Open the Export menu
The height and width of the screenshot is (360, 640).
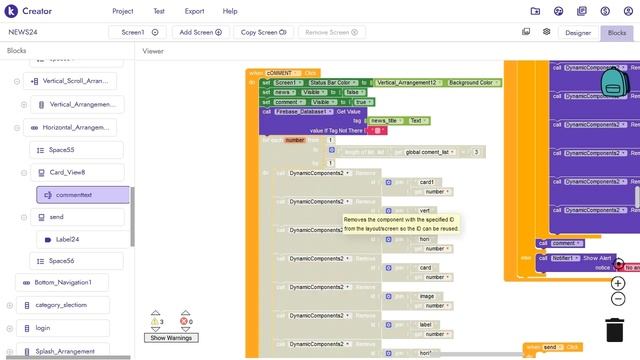(194, 11)
